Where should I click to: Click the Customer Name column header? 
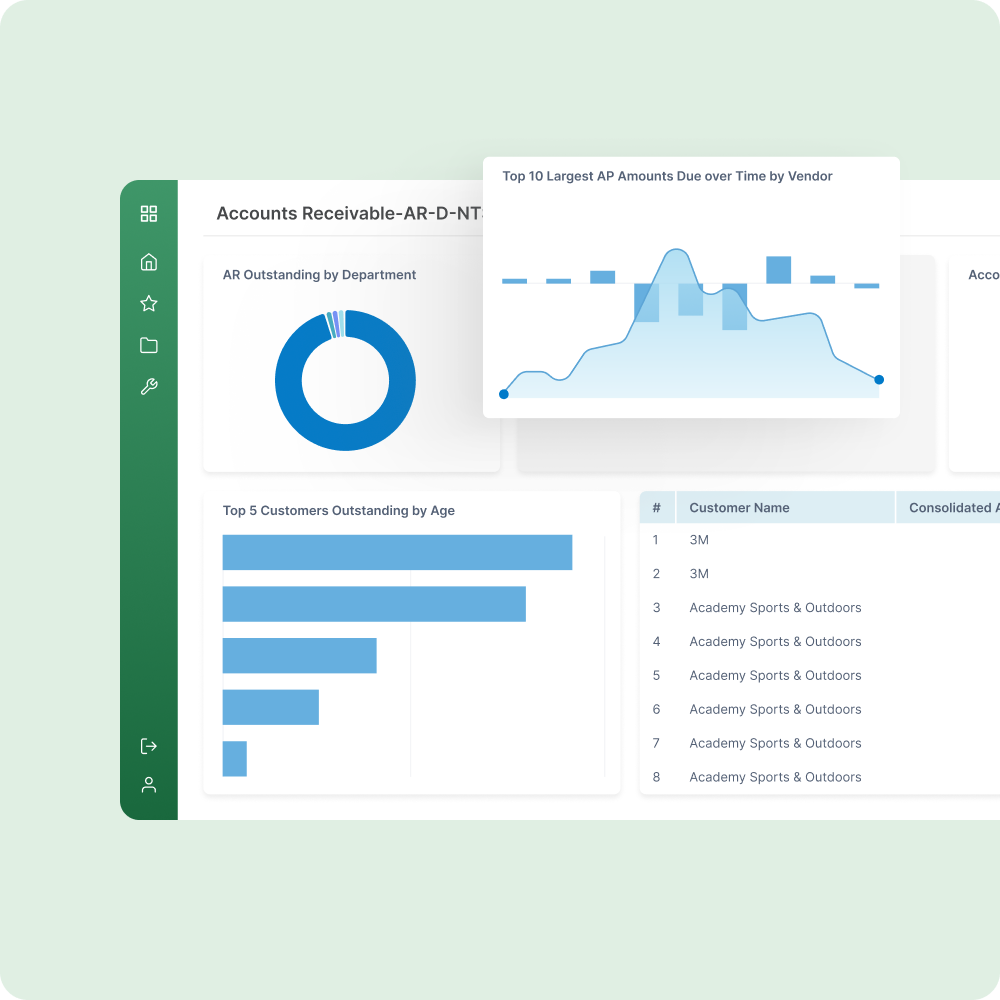pyautogui.click(x=739, y=508)
